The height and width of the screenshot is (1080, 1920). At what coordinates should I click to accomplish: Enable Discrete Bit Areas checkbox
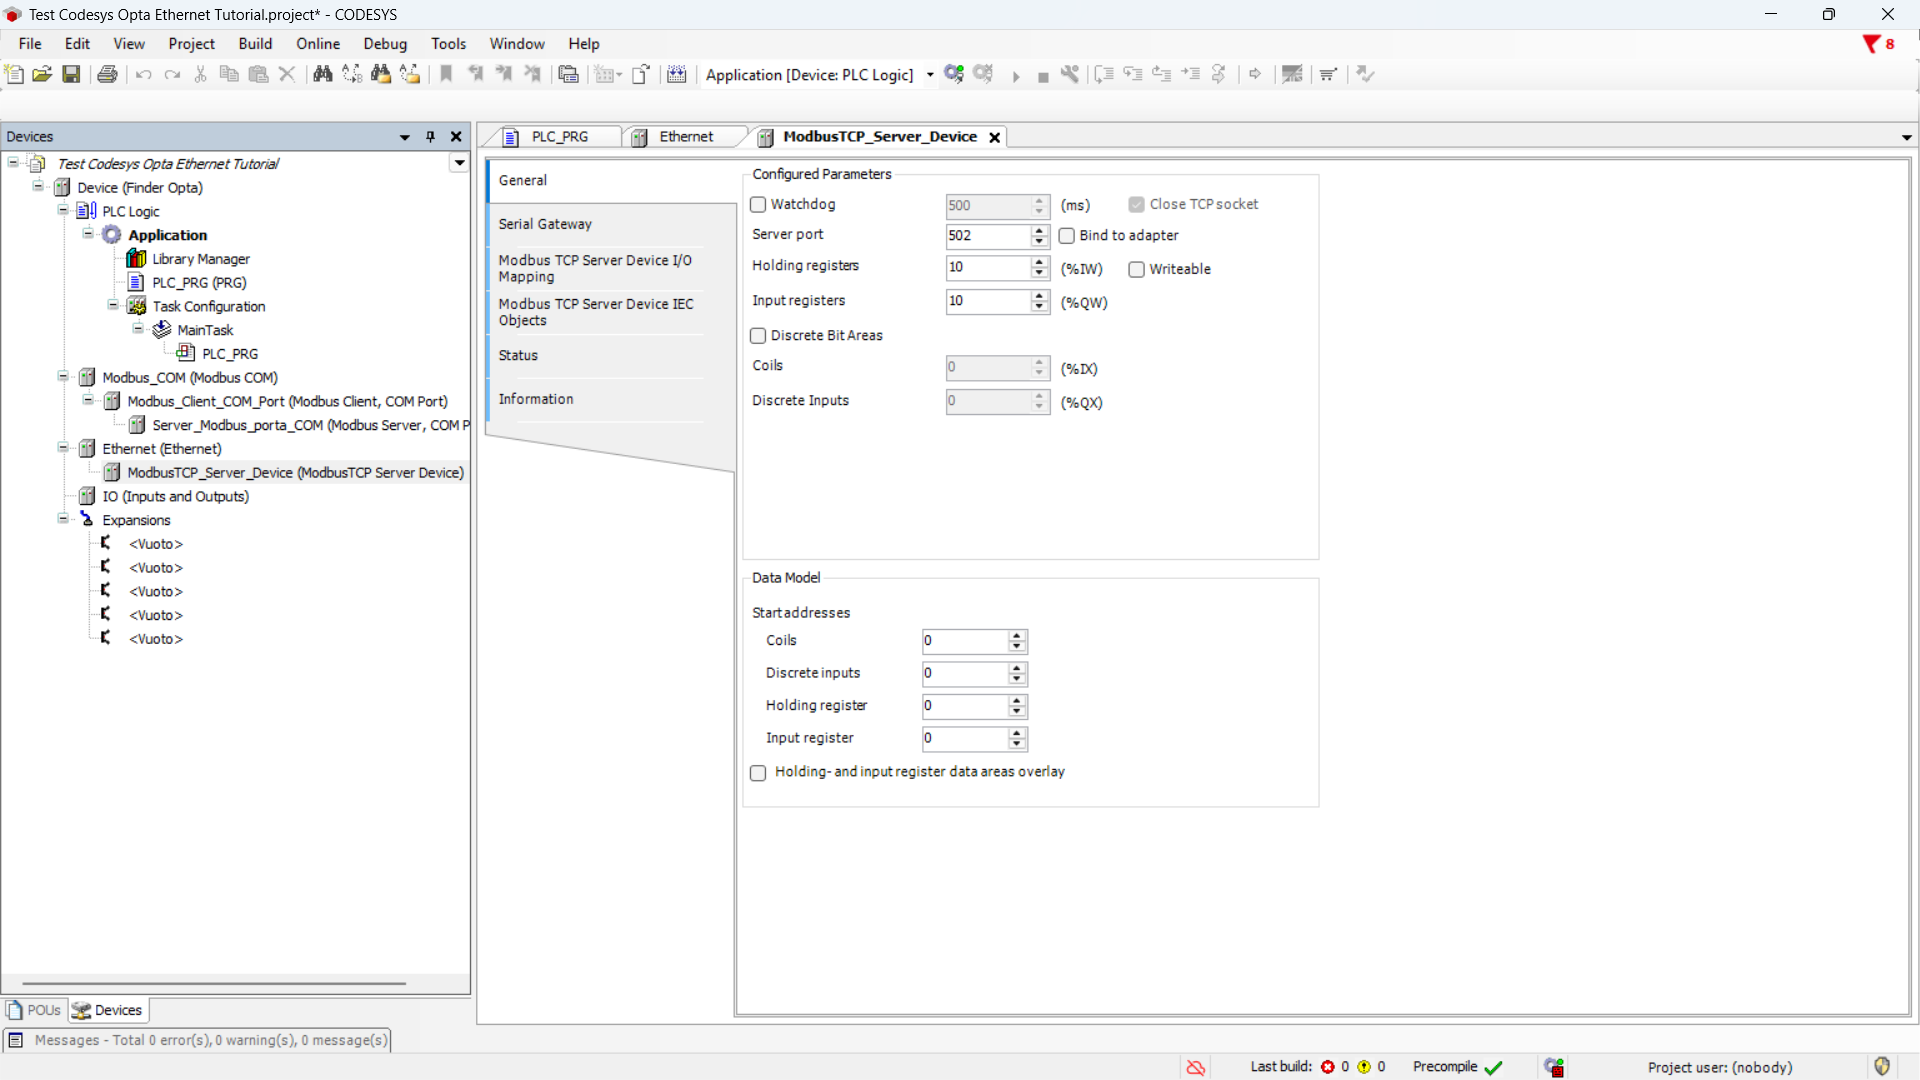(758, 336)
